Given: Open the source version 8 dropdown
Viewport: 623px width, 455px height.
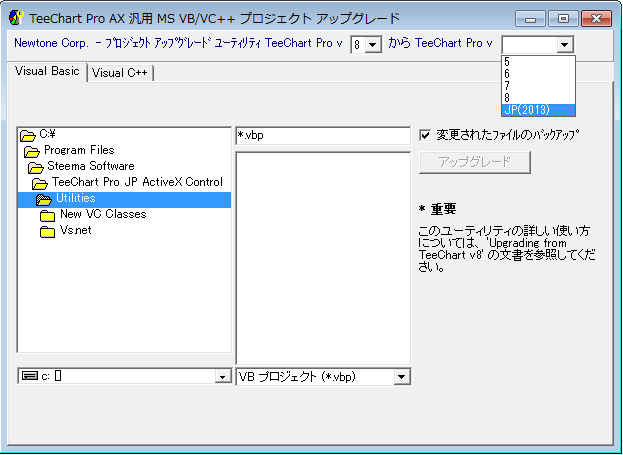Looking at the screenshot, I should click(373, 45).
